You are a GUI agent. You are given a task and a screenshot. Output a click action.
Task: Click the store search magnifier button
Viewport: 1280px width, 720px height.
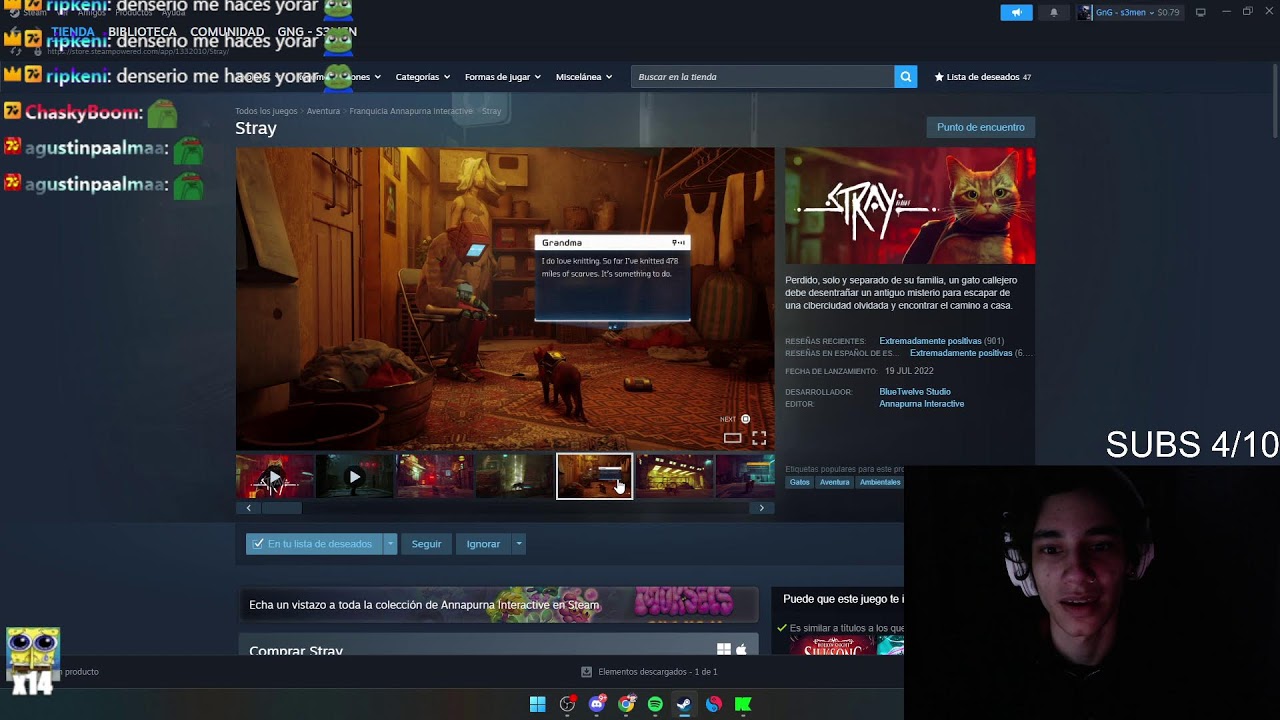[x=905, y=77]
